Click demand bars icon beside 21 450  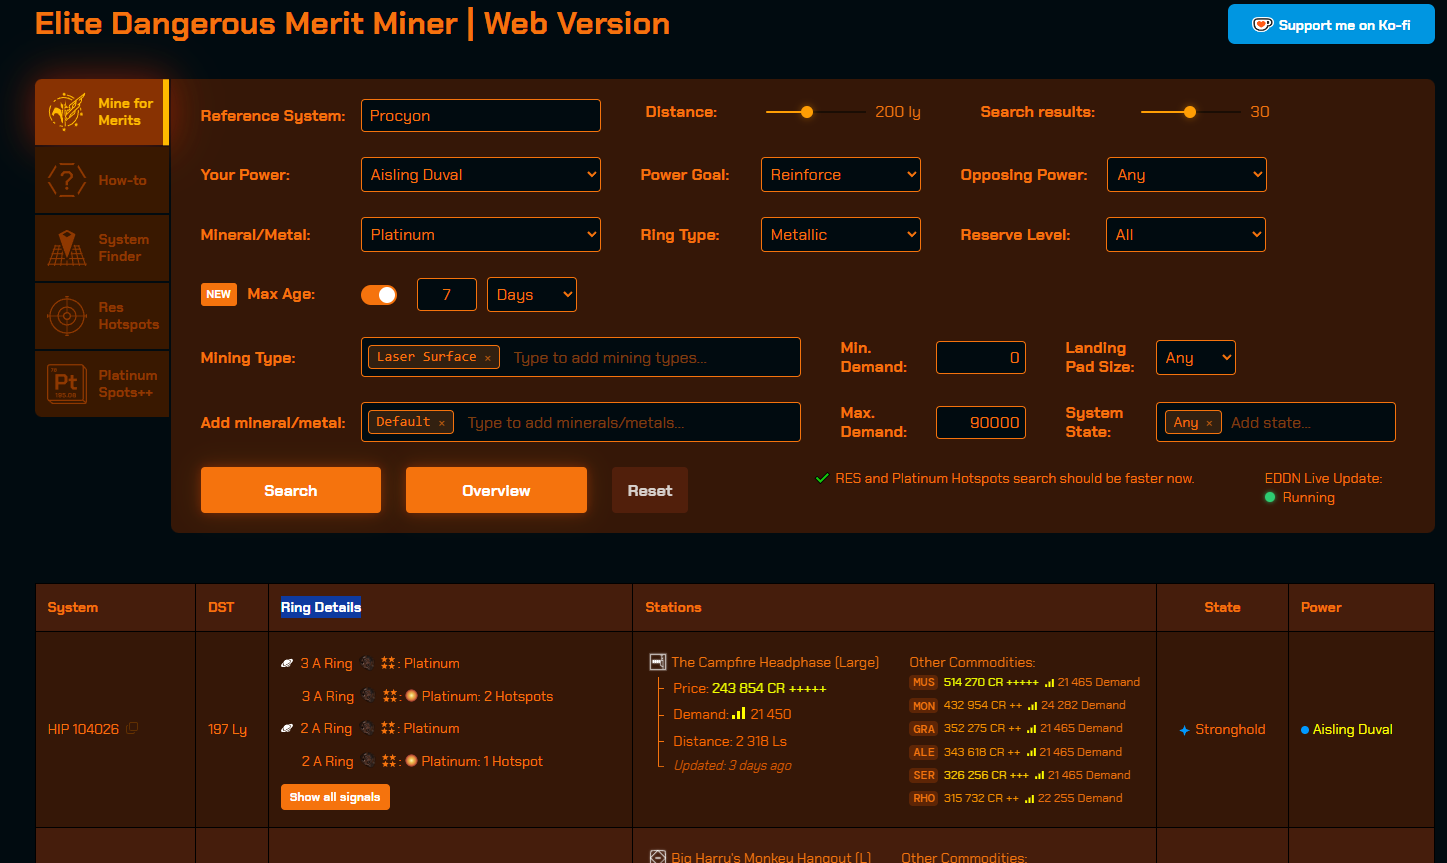coord(739,714)
